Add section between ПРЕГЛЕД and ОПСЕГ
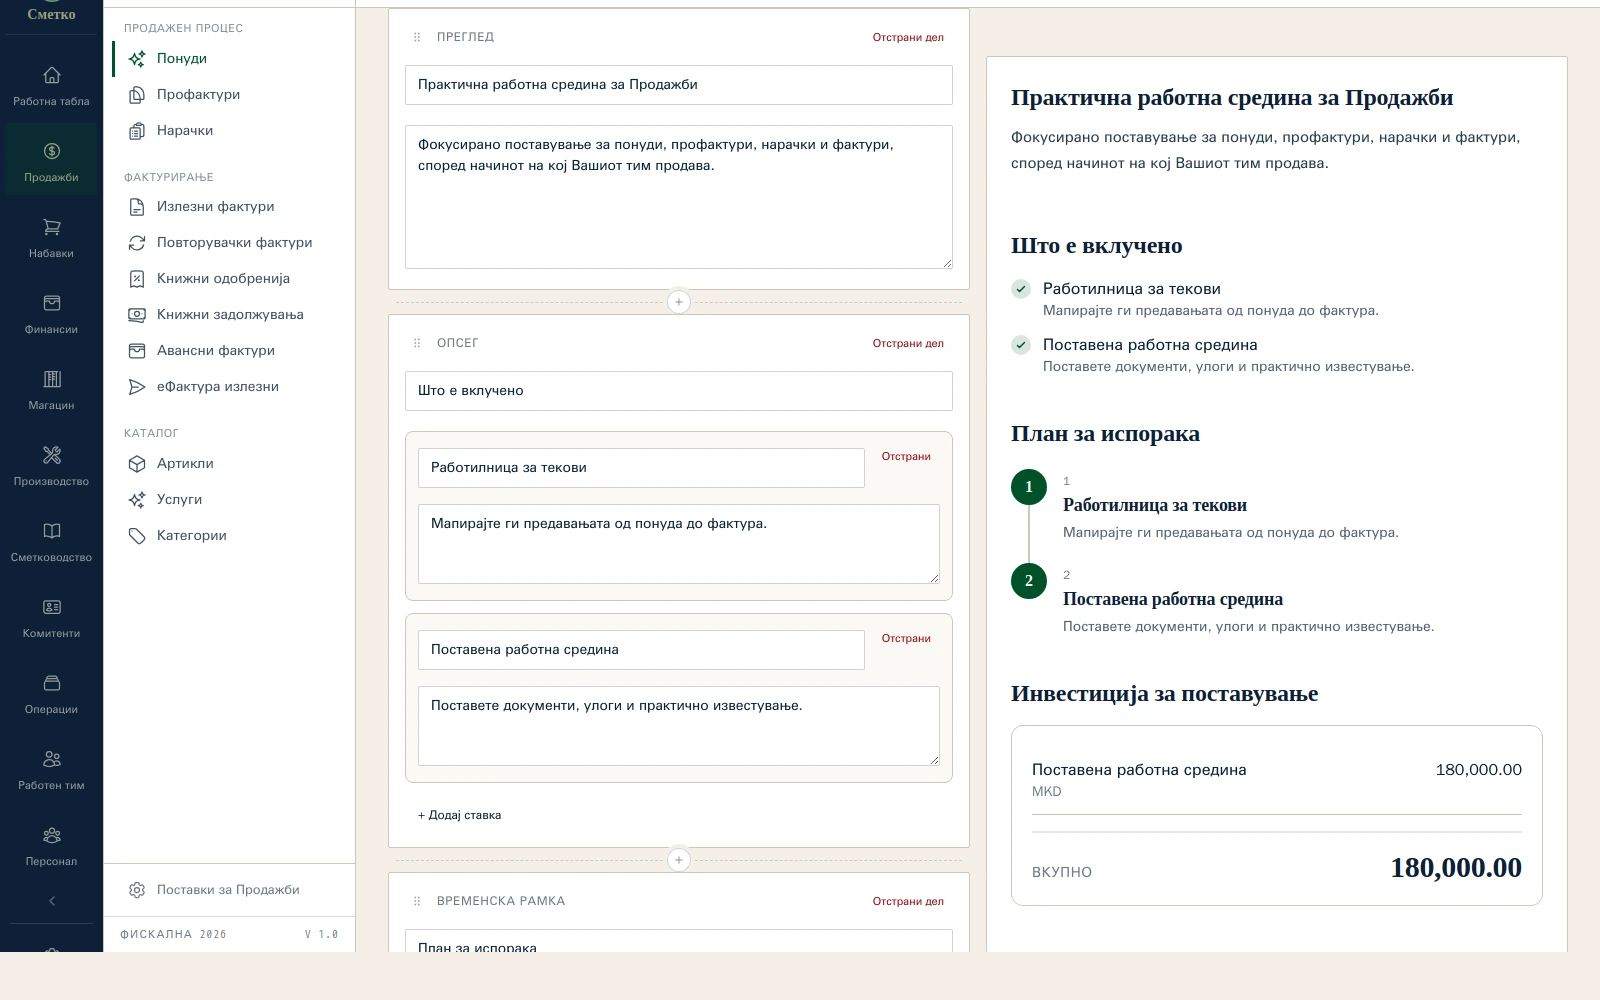The image size is (1600, 1000). (679, 302)
